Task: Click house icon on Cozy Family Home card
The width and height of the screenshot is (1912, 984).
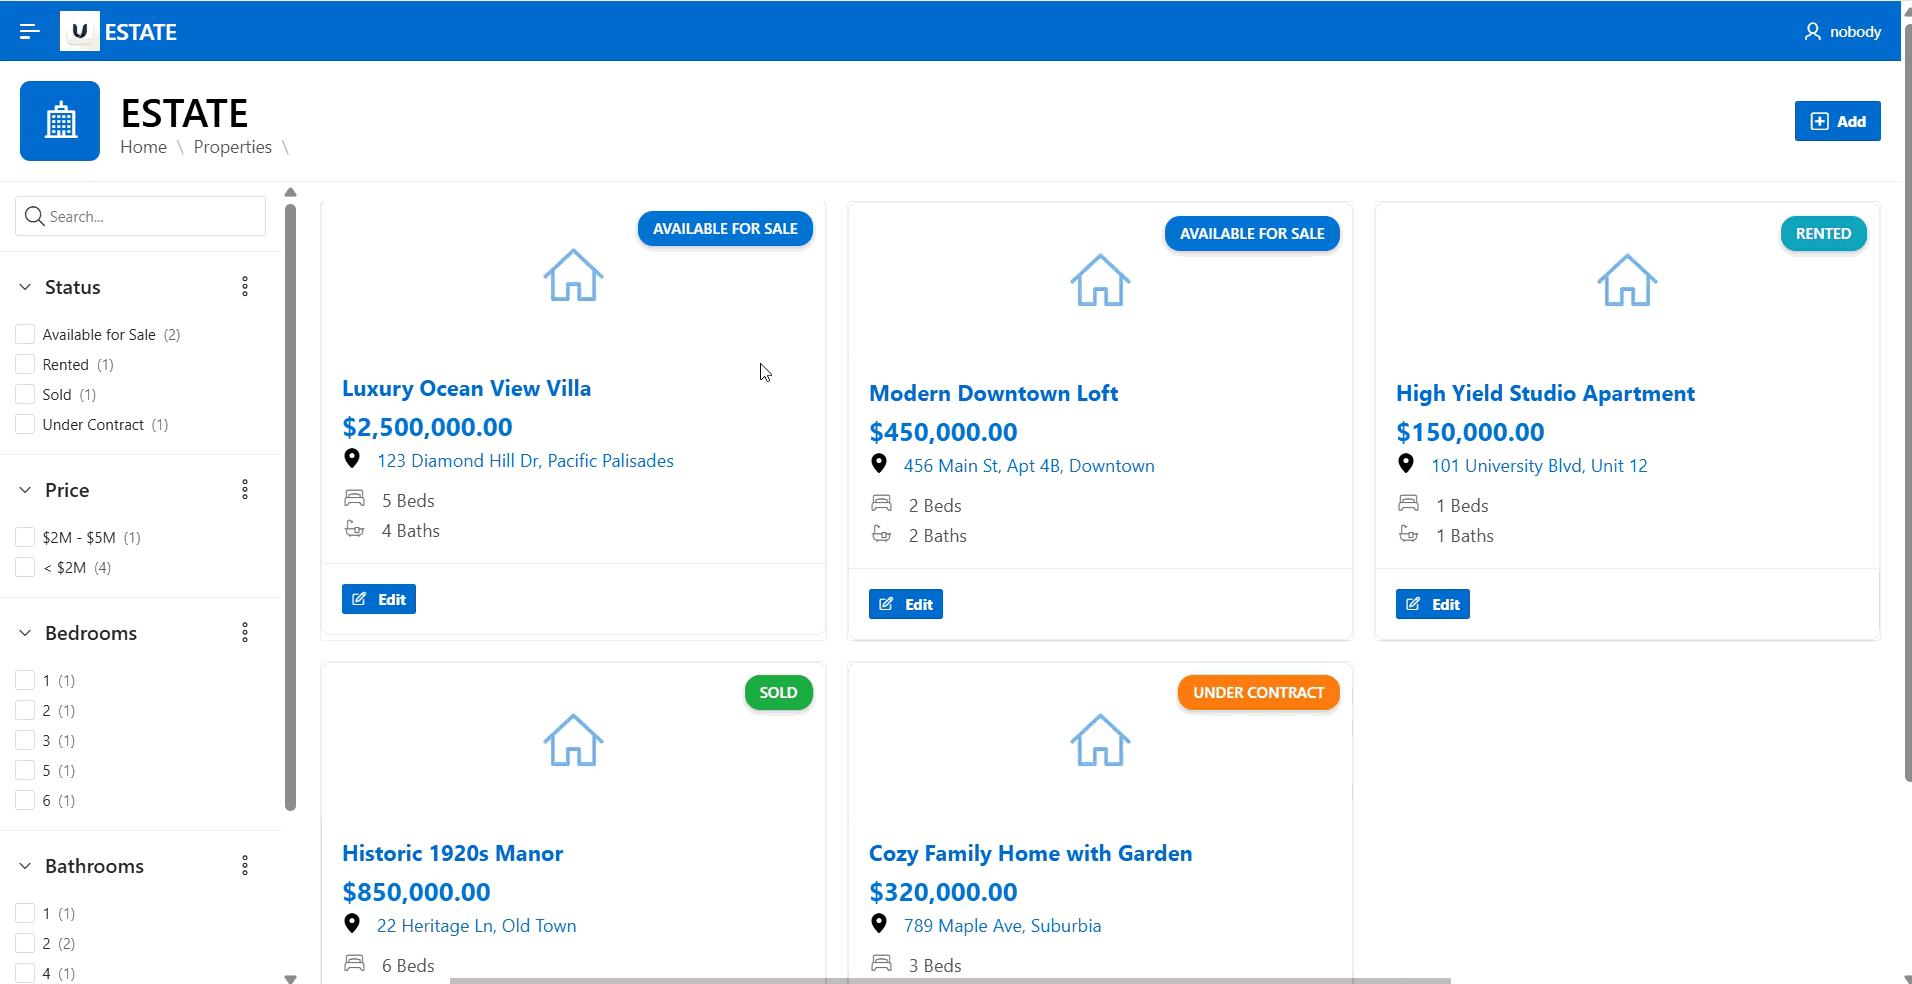Action: pyautogui.click(x=1100, y=740)
